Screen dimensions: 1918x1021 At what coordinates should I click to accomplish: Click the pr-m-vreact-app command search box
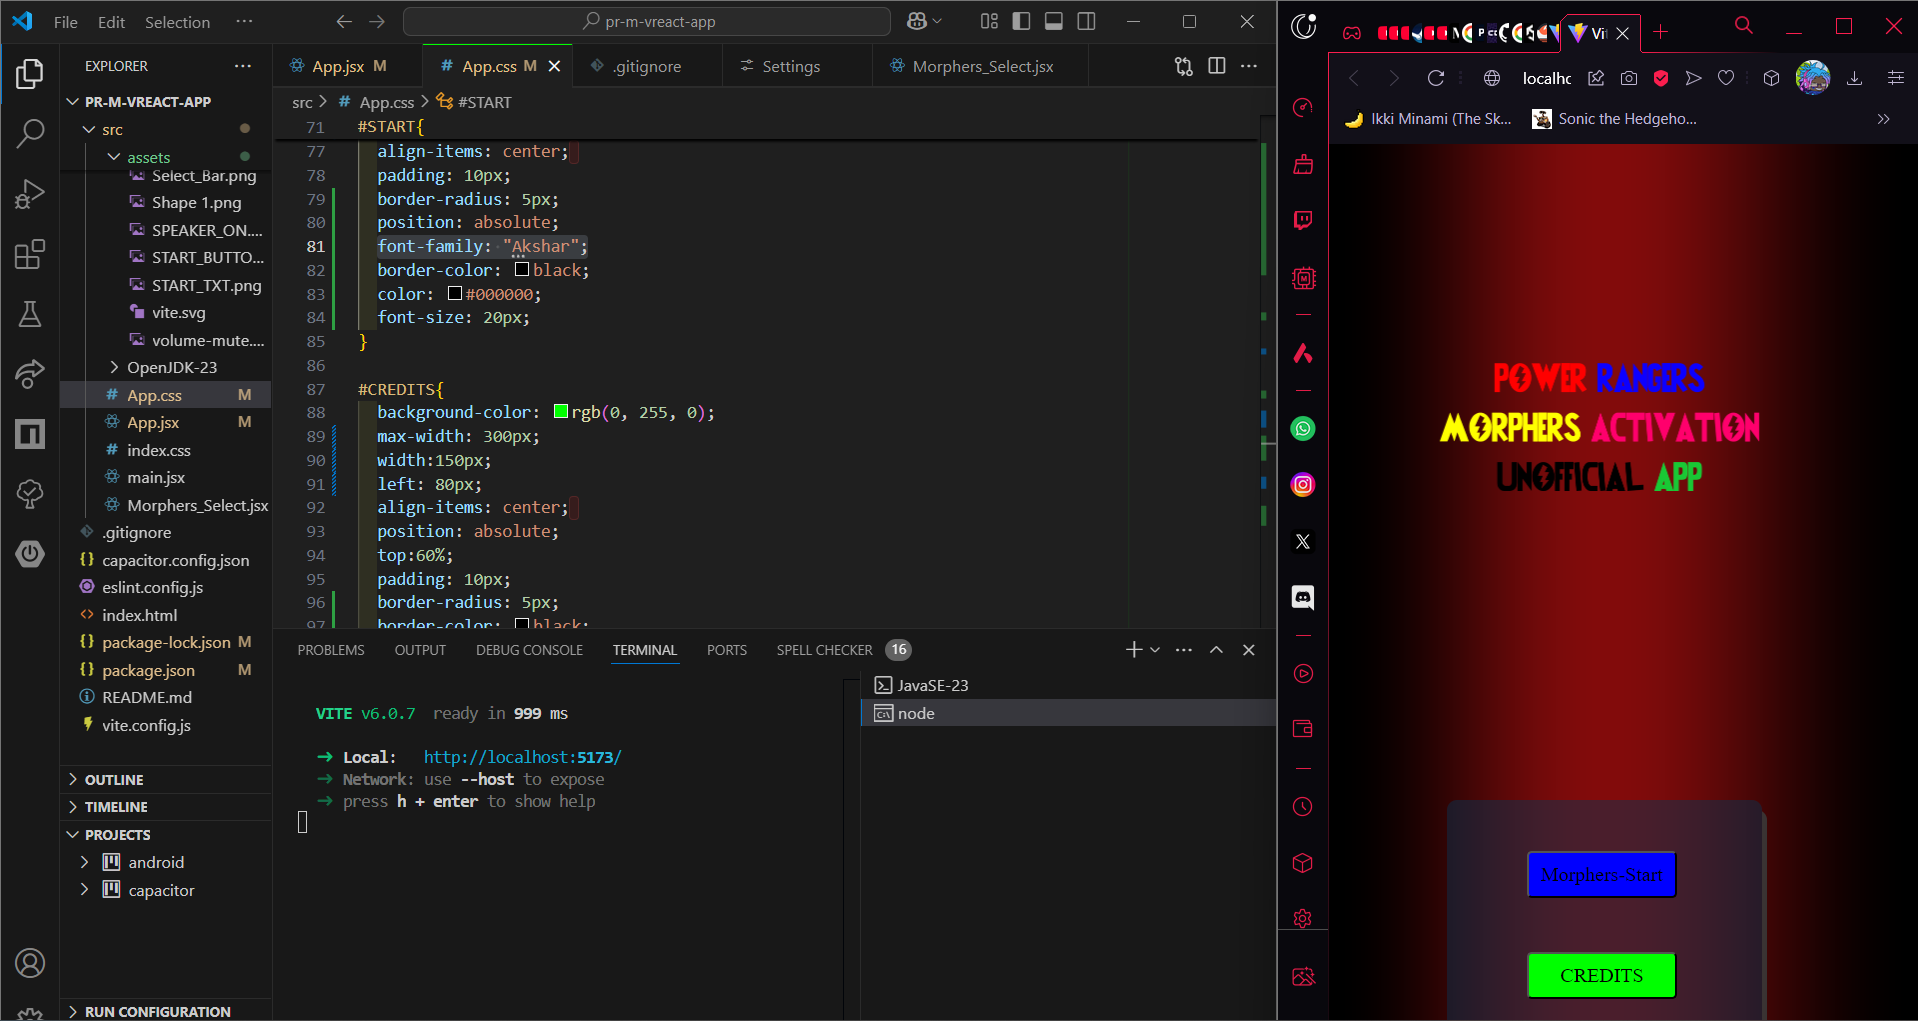point(646,21)
